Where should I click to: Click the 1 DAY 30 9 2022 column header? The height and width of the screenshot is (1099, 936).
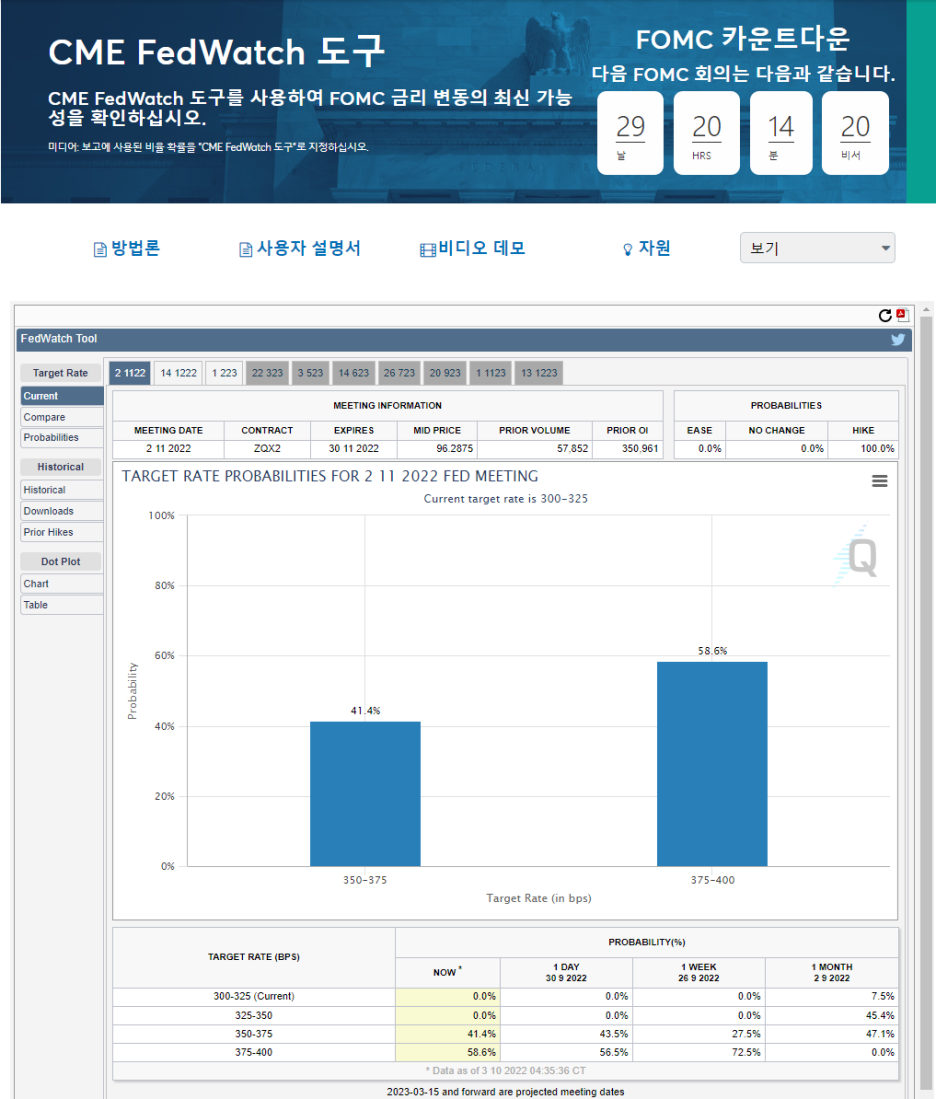(567, 972)
